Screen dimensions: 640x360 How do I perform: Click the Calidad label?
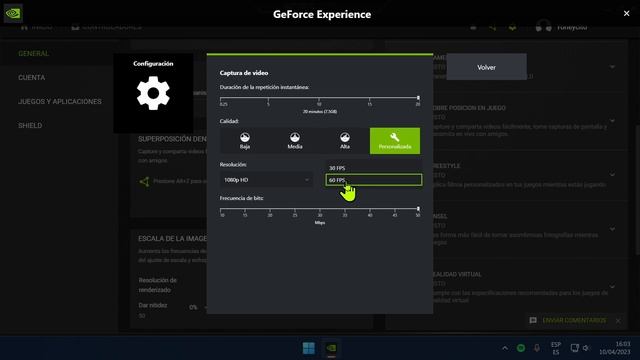229,121
